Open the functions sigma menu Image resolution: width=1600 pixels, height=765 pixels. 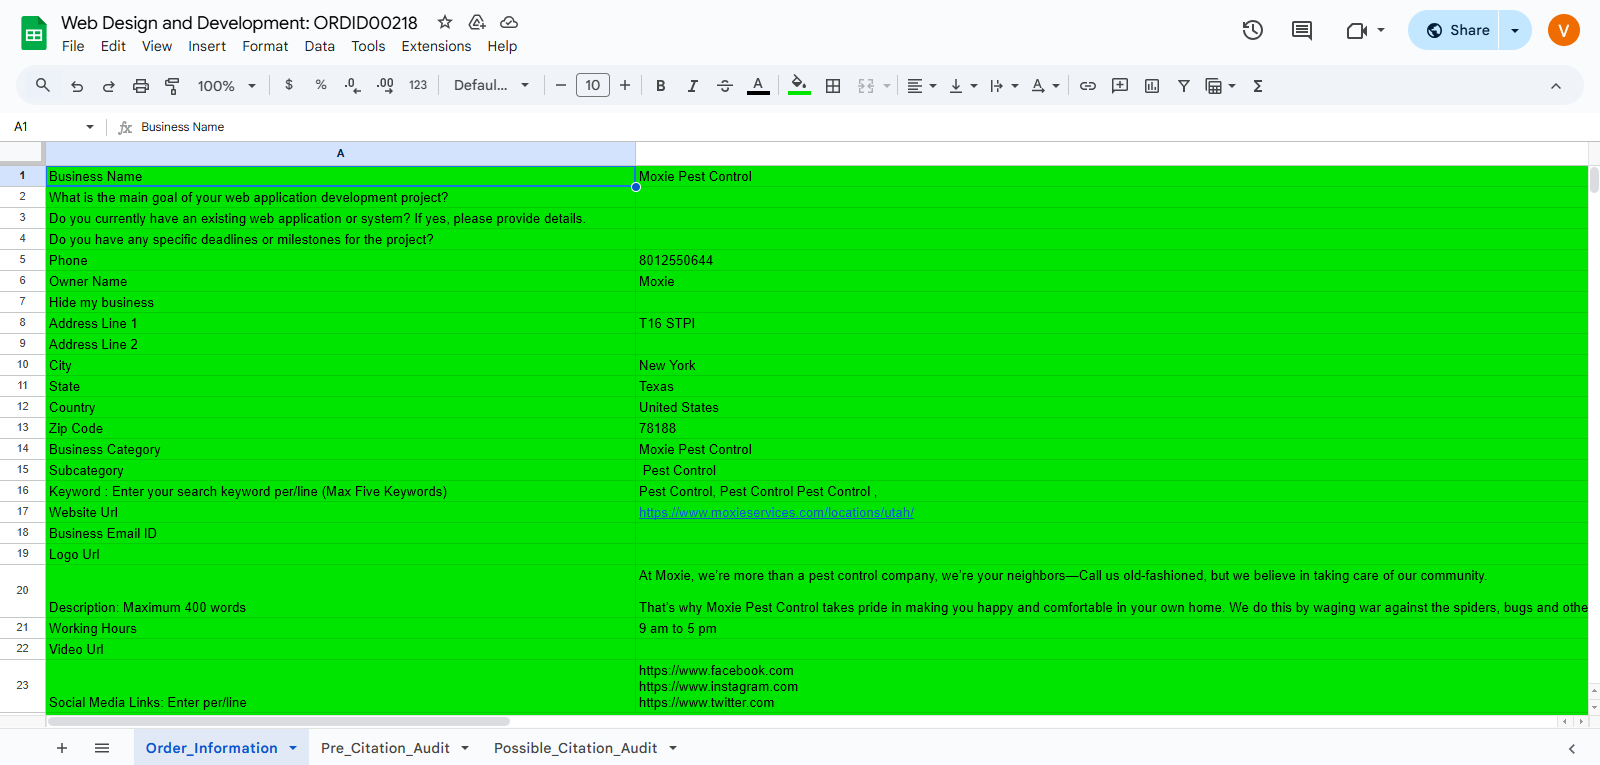pyautogui.click(x=1258, y=86)
